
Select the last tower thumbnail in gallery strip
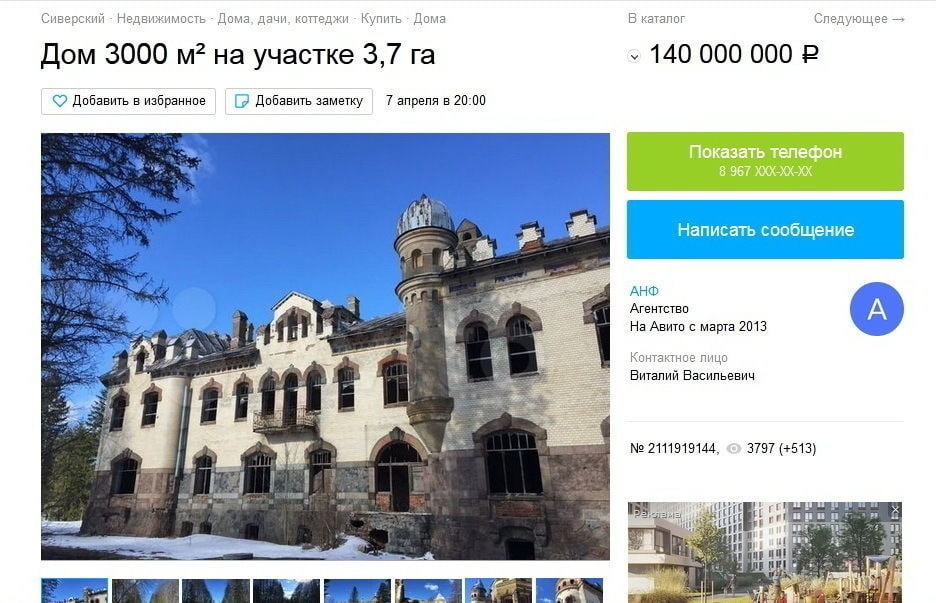click(569, 590)
